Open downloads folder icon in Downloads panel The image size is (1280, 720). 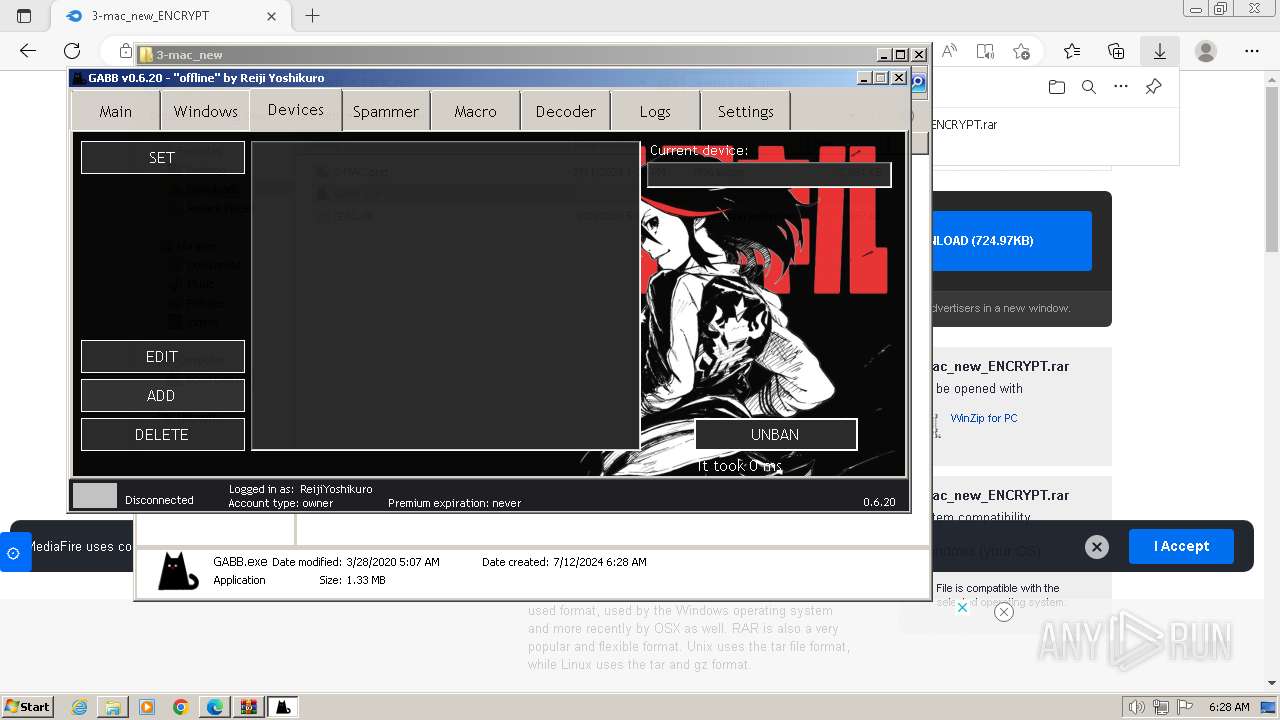pos(1057,87)
